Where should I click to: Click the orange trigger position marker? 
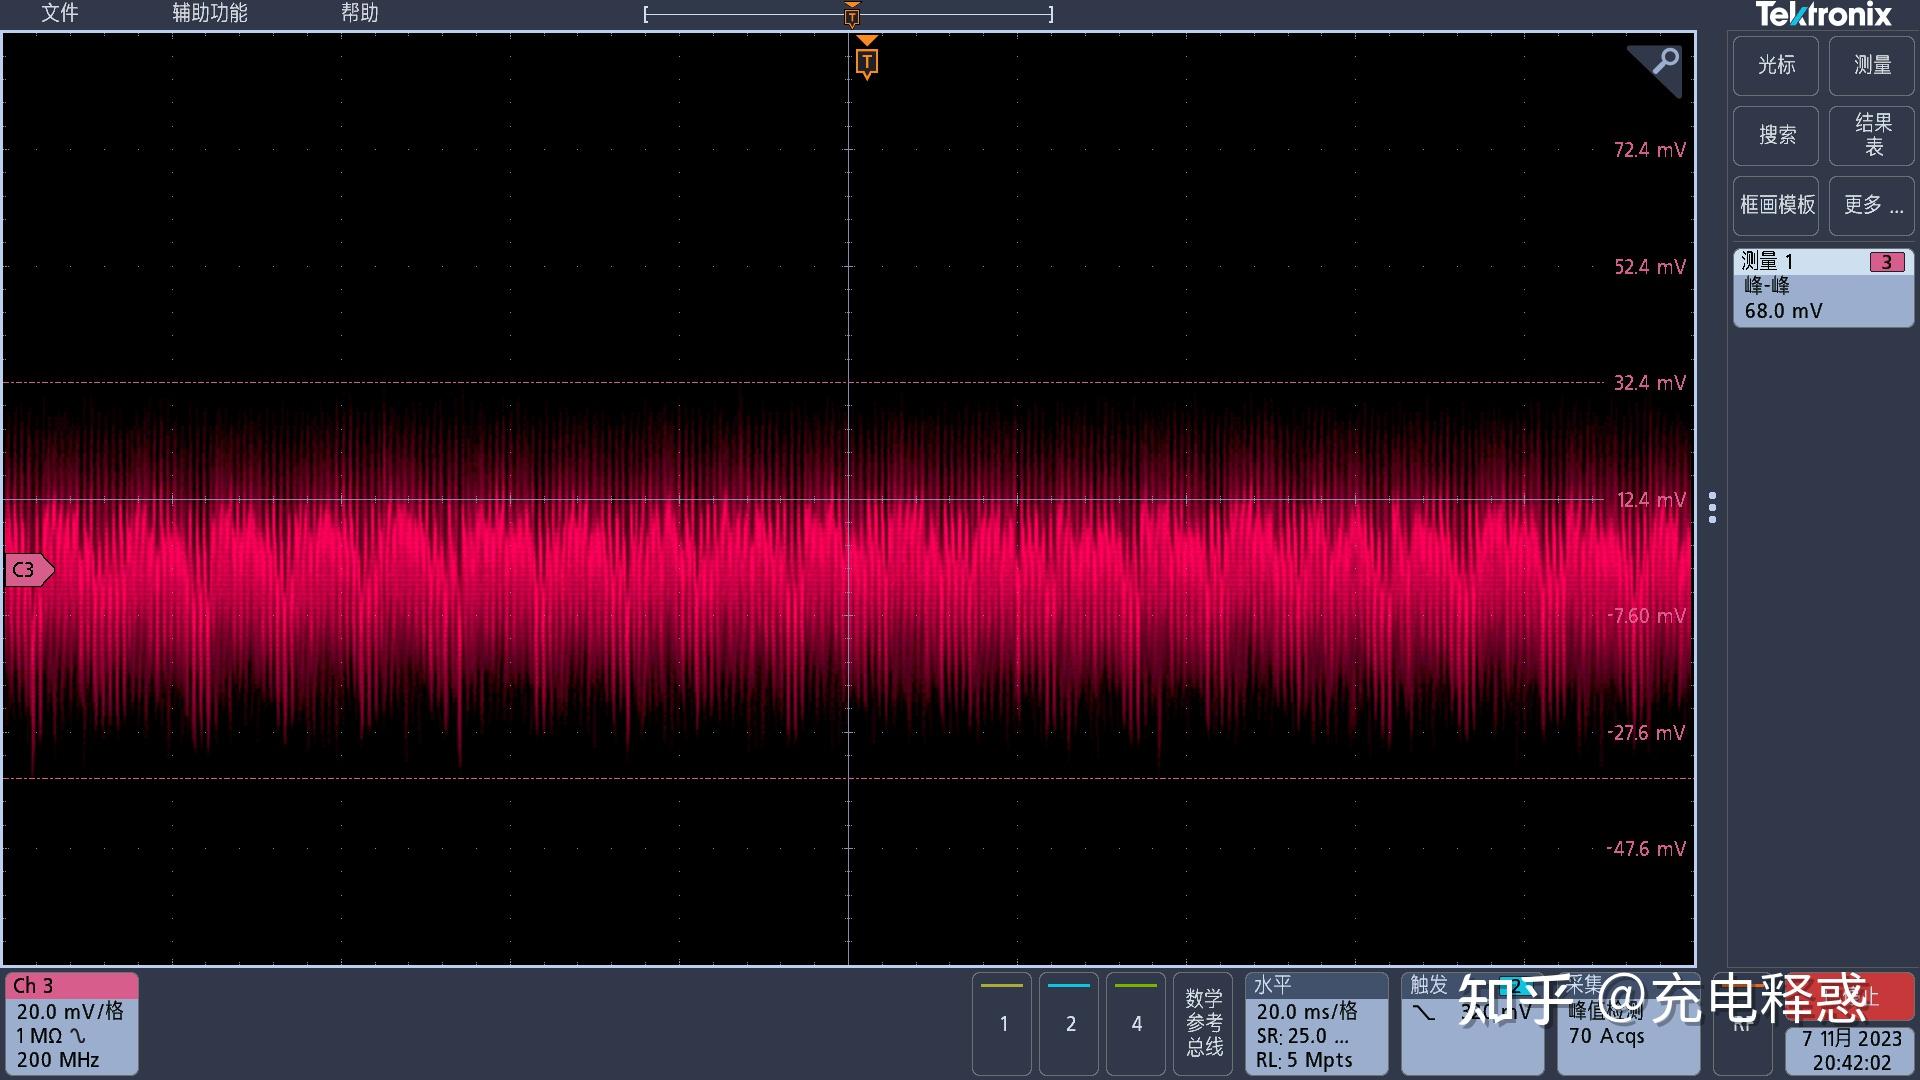(x=867, y=62)
